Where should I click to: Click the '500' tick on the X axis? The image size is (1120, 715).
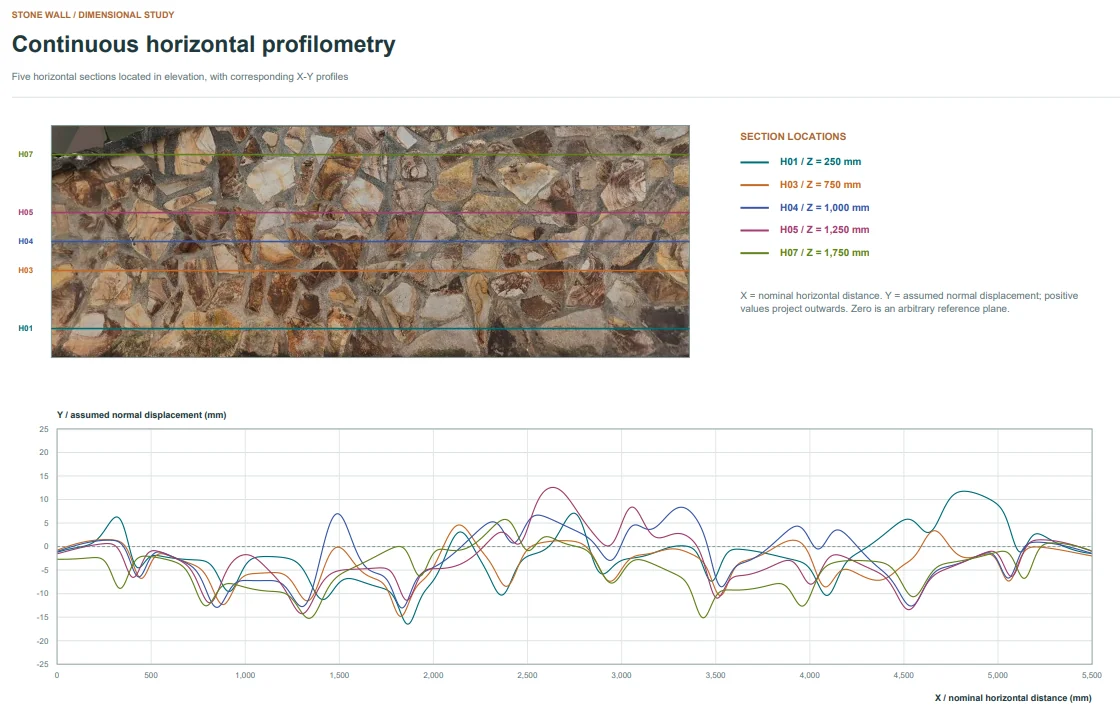click(x=151, y=675)
